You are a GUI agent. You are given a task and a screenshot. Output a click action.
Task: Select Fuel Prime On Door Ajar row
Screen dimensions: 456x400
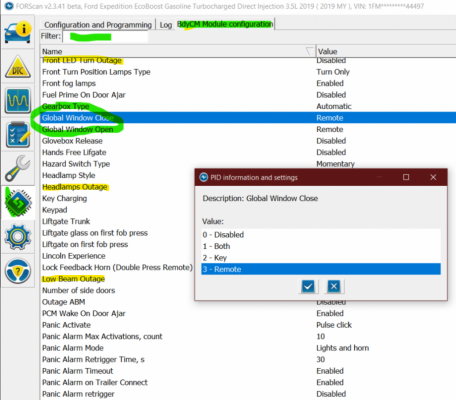pos(248,95)
